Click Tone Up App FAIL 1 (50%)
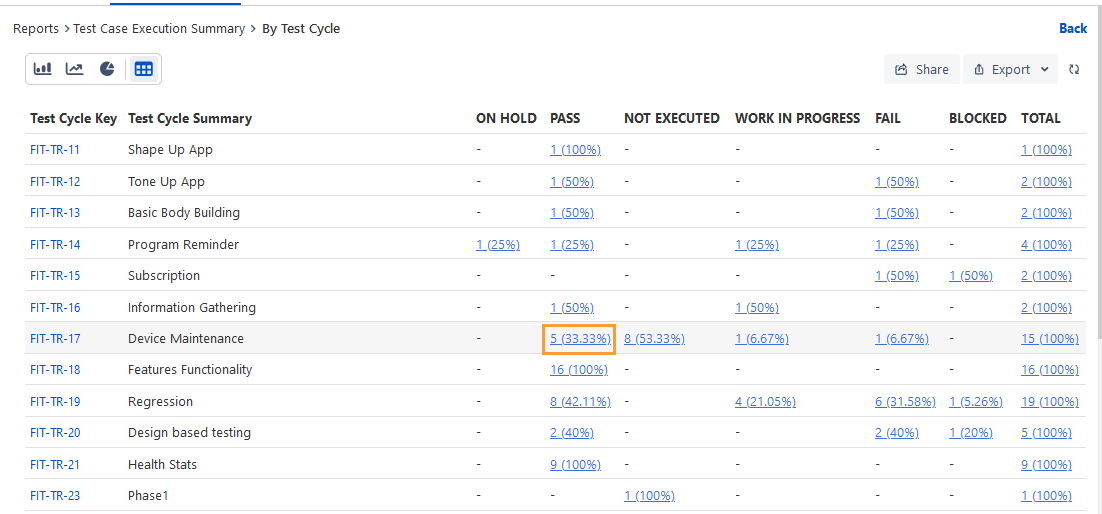1102x514 pixels. point(897,181)
